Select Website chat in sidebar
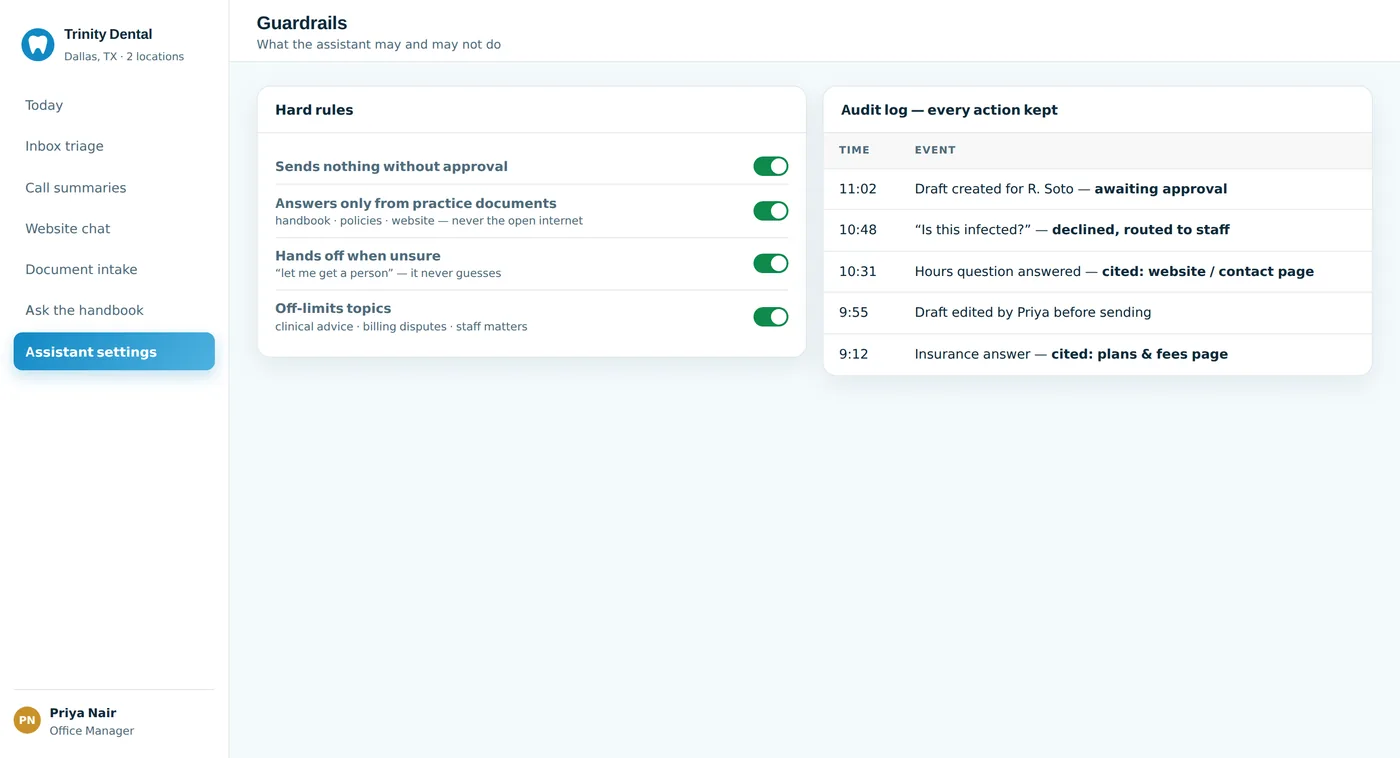The width and height of the screenshot is (1400, 758). click(x=114, y=229)
